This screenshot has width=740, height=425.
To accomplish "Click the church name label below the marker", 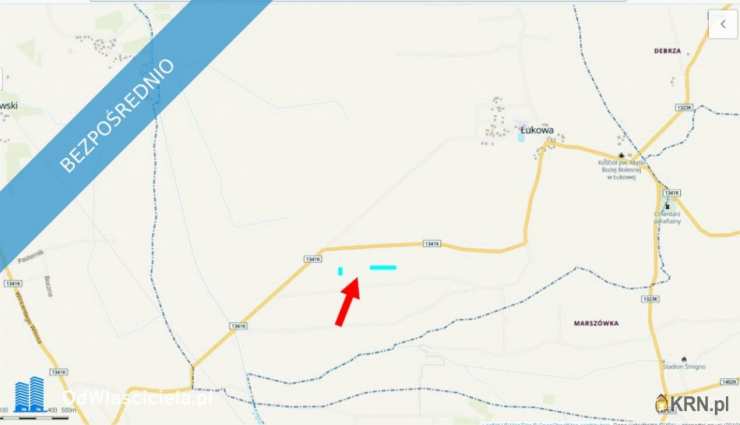I will click(621, 170).
